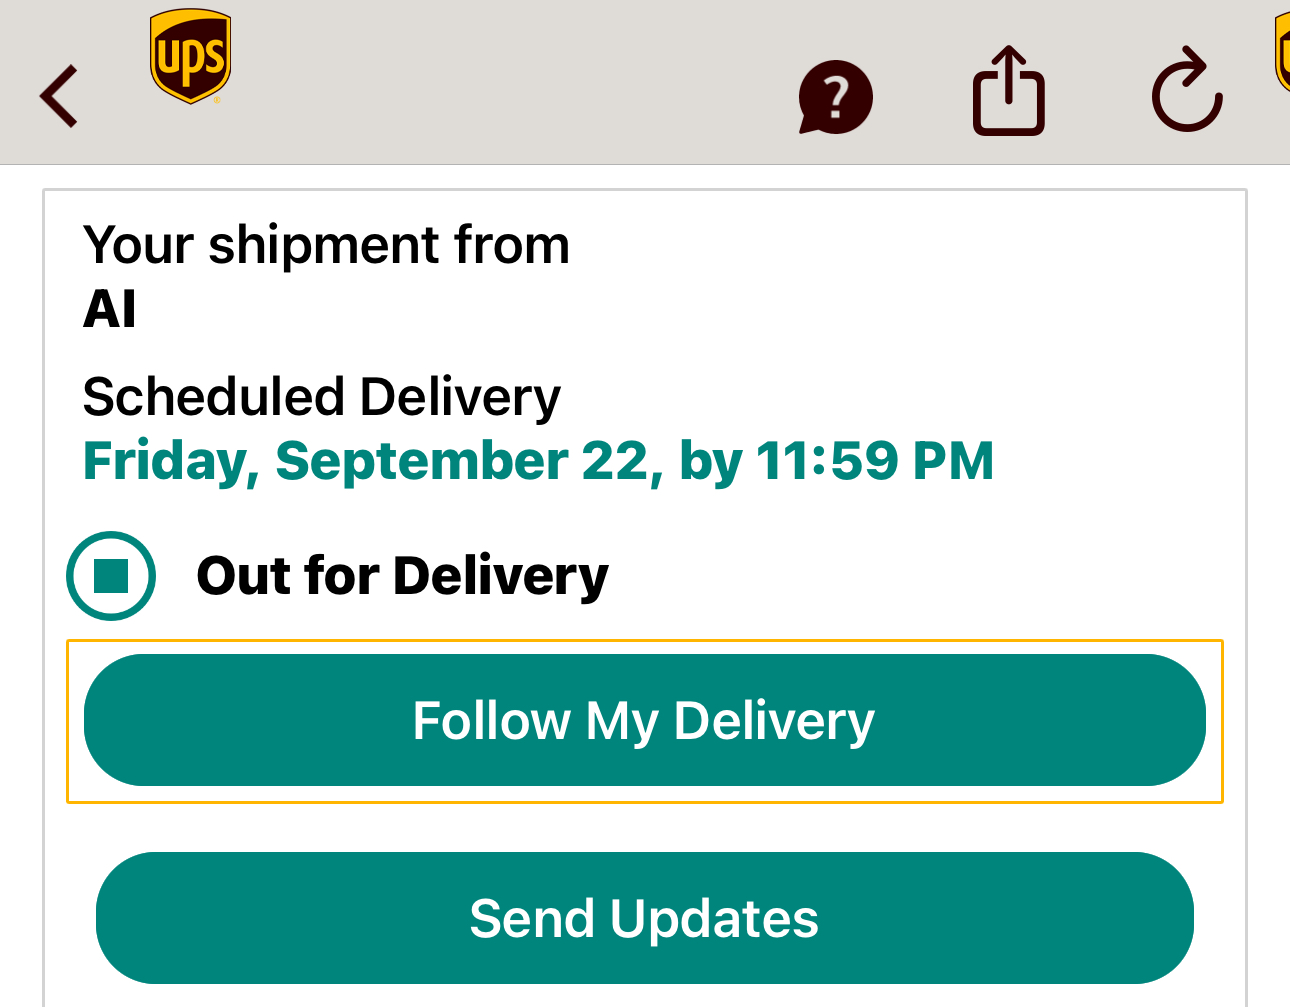Click the "11:59 PM" delivery time
Screen dimensions: 1290x1007
(x=874, y=461)
